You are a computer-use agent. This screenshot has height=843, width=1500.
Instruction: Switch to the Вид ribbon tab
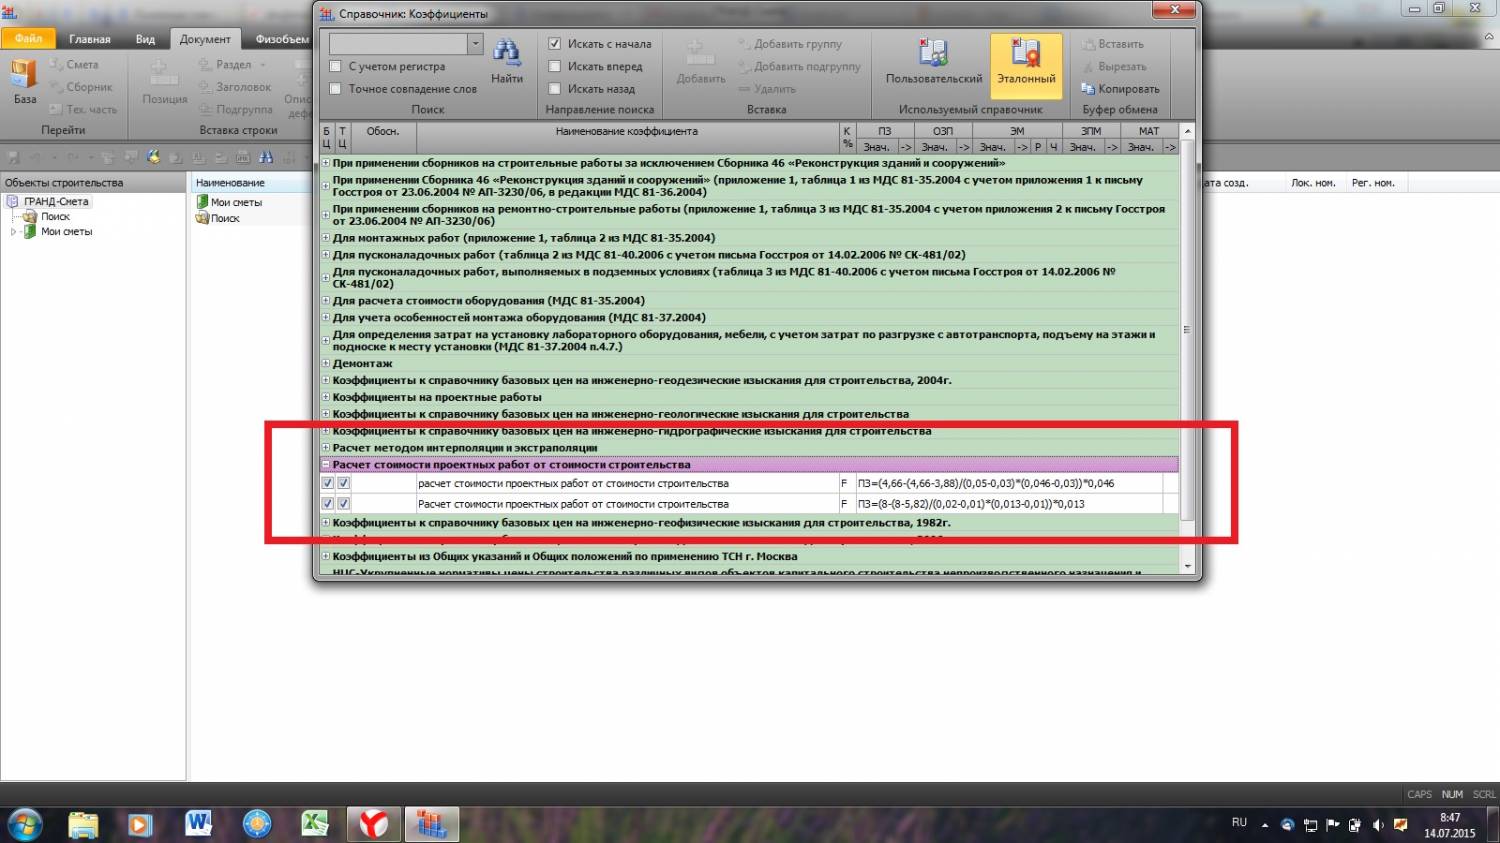pos(145,39)
